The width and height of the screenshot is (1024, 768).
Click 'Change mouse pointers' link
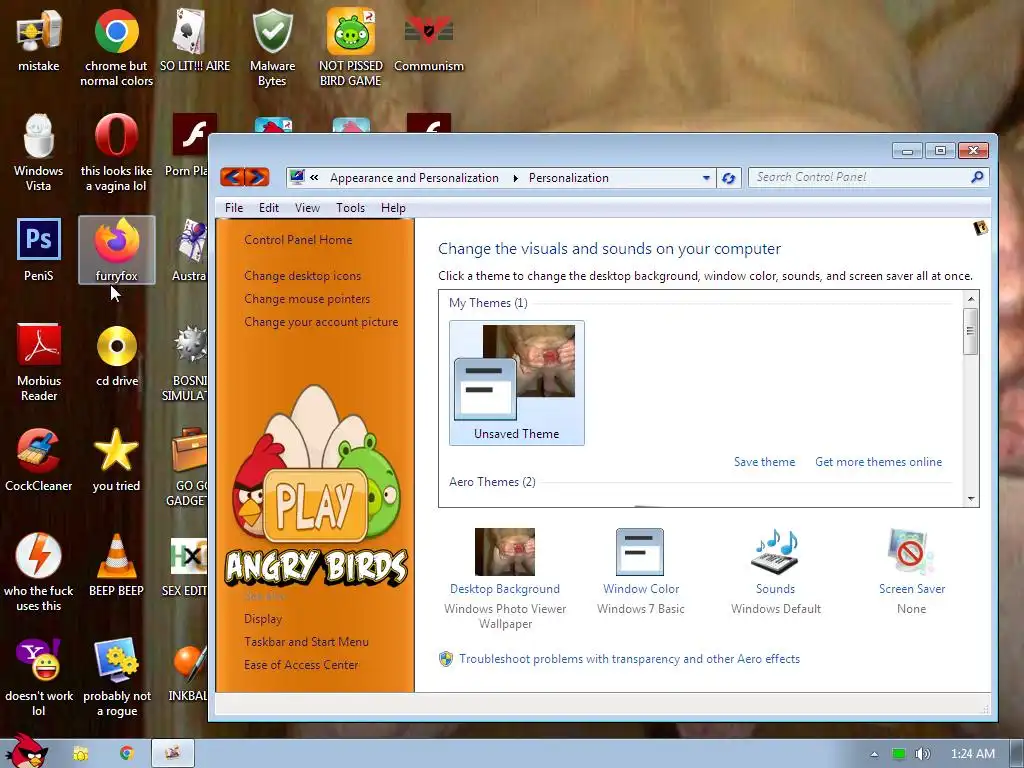click(x=307, y=298)
